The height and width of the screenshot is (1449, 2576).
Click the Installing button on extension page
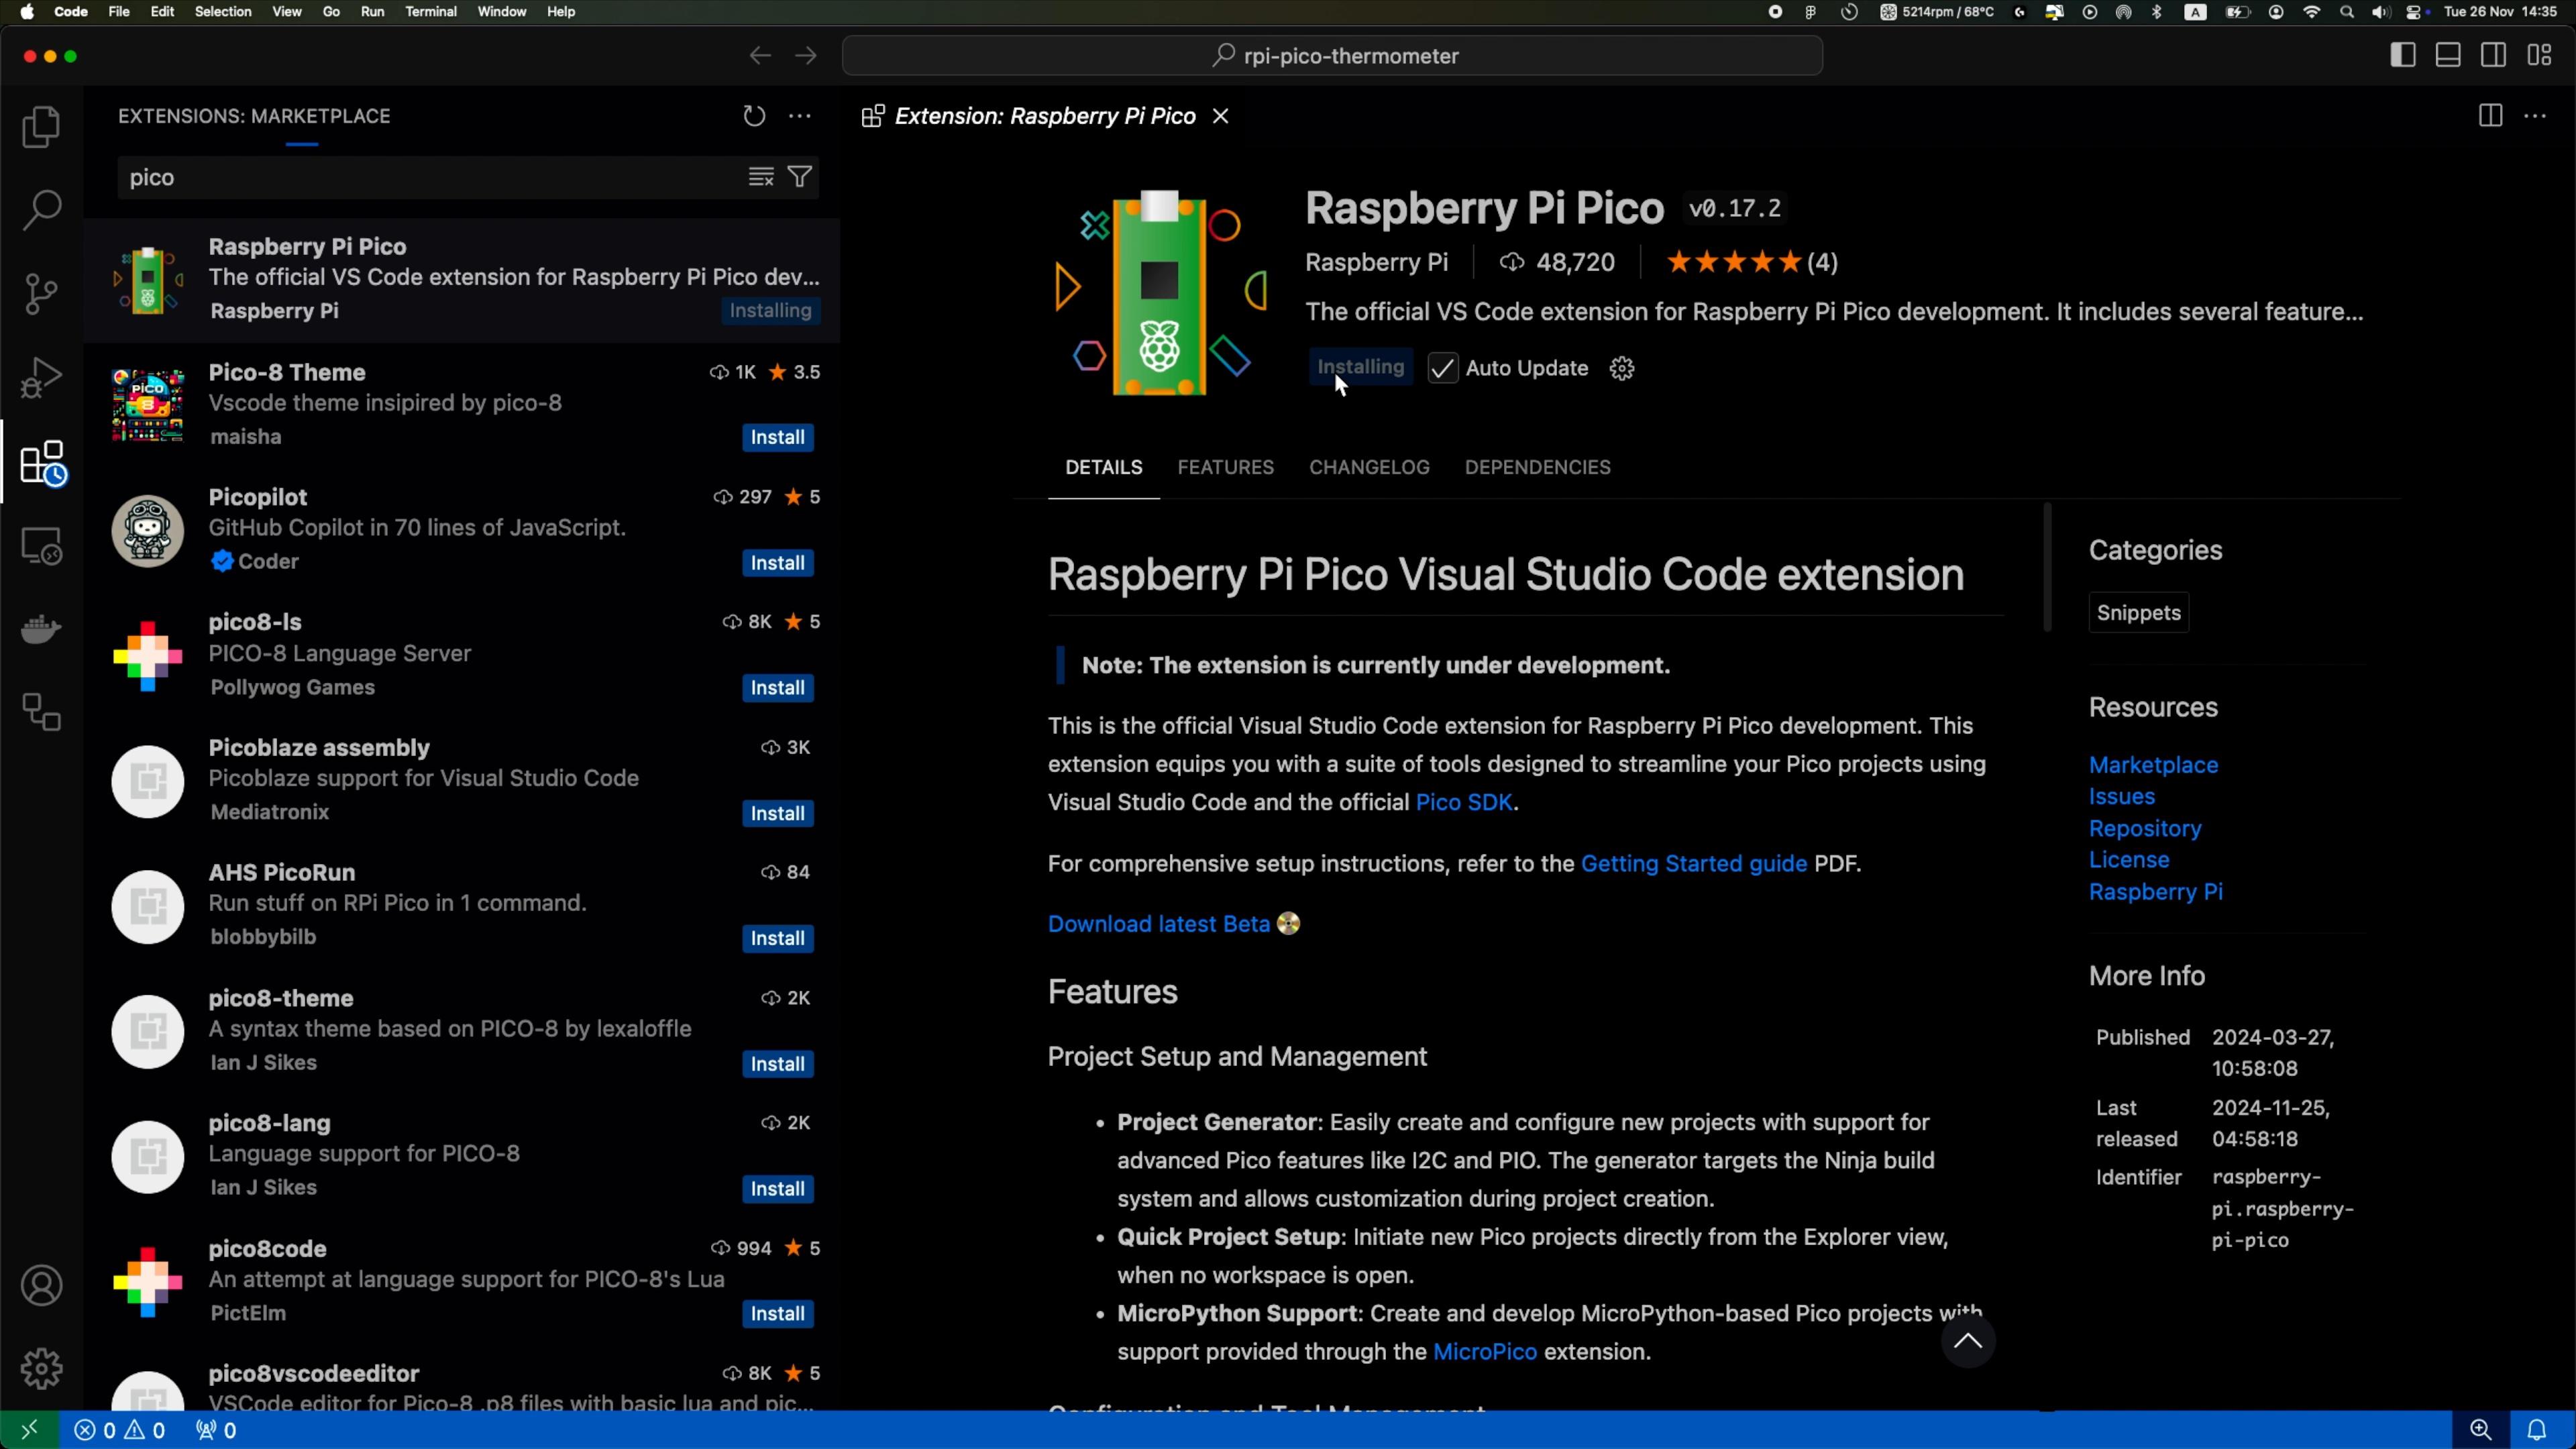tap(1360, 367)
